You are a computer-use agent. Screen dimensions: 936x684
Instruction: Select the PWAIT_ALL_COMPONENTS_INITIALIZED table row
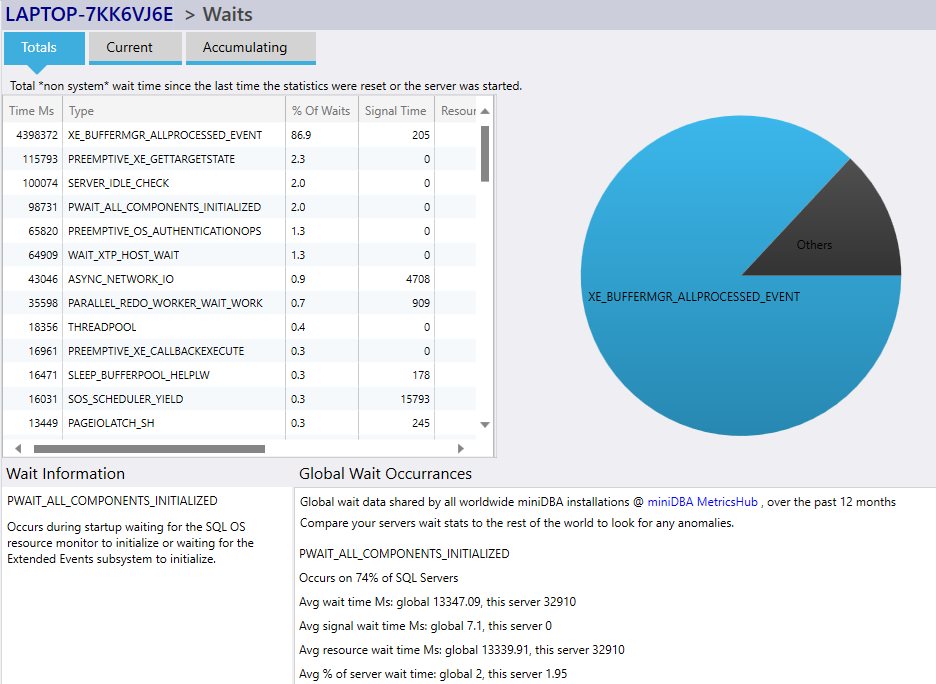pos(240,207)
